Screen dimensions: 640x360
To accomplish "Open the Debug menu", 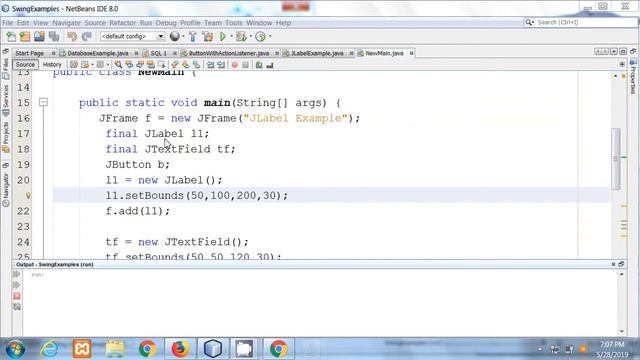I will click(x=166, y=23).
